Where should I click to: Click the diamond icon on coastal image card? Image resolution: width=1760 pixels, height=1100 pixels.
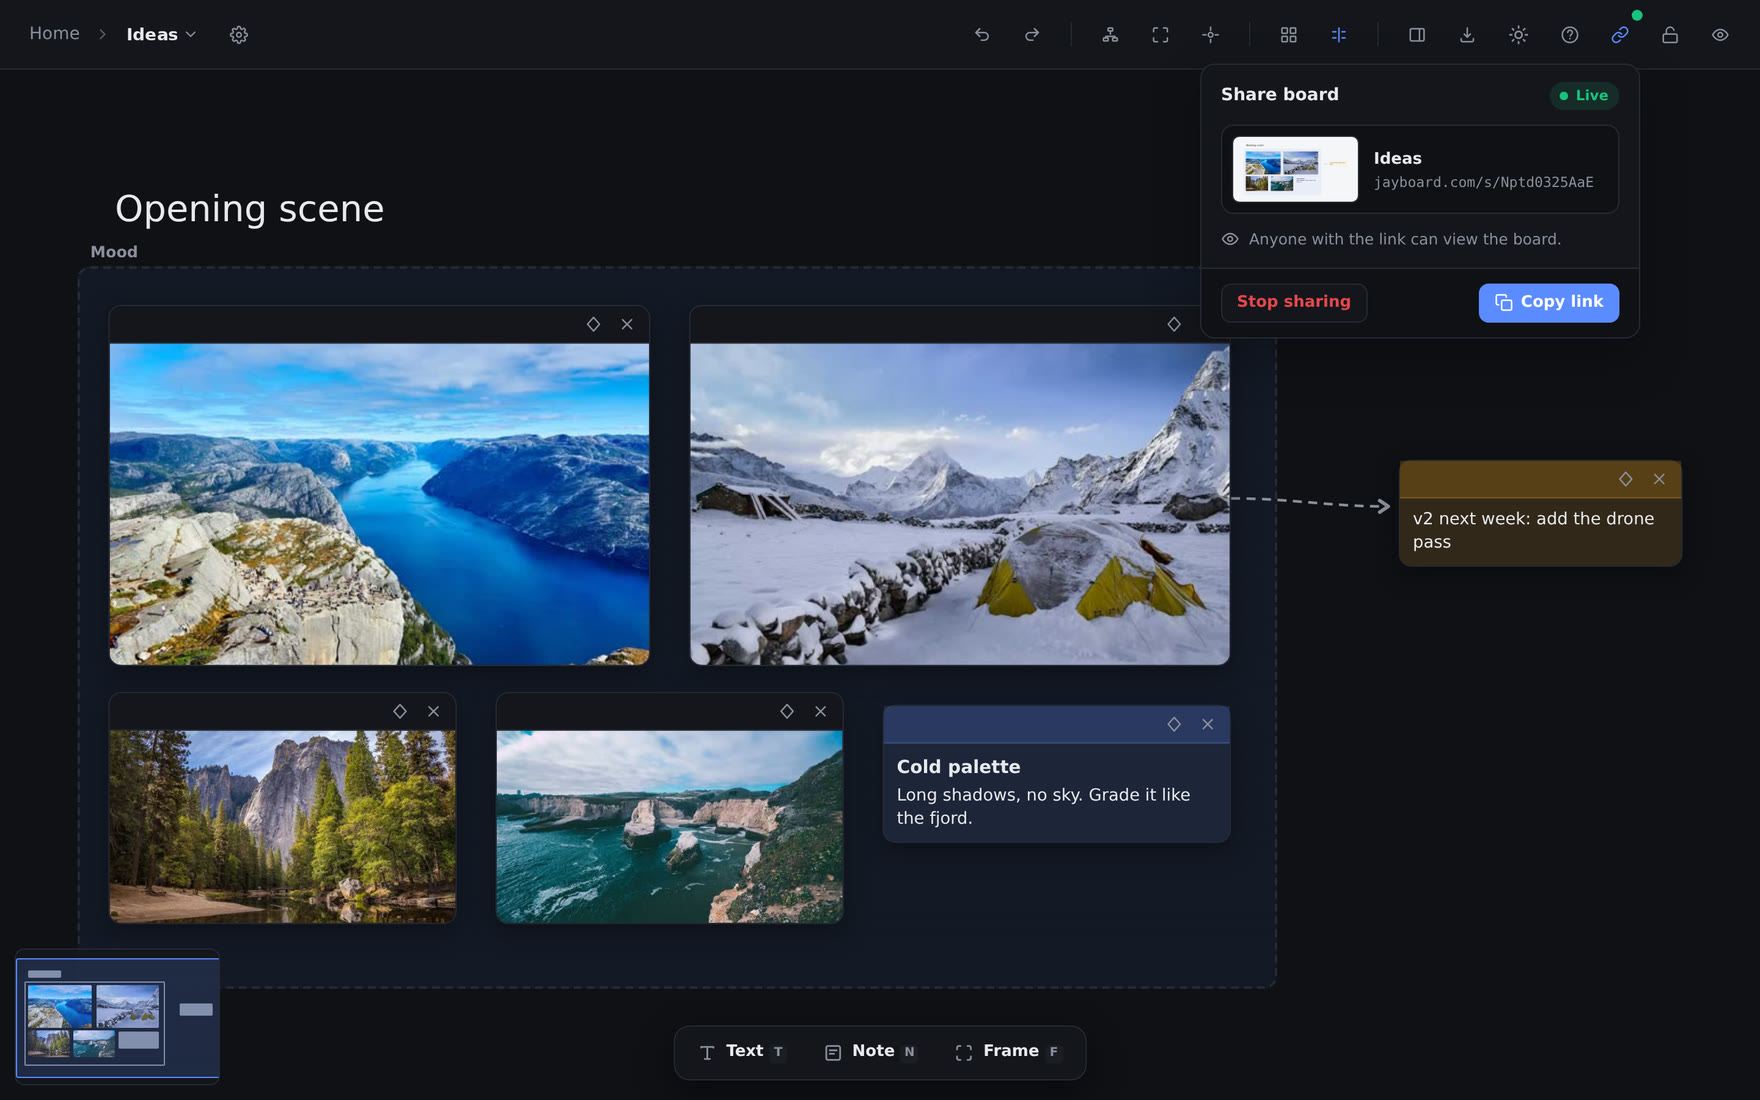787,711
